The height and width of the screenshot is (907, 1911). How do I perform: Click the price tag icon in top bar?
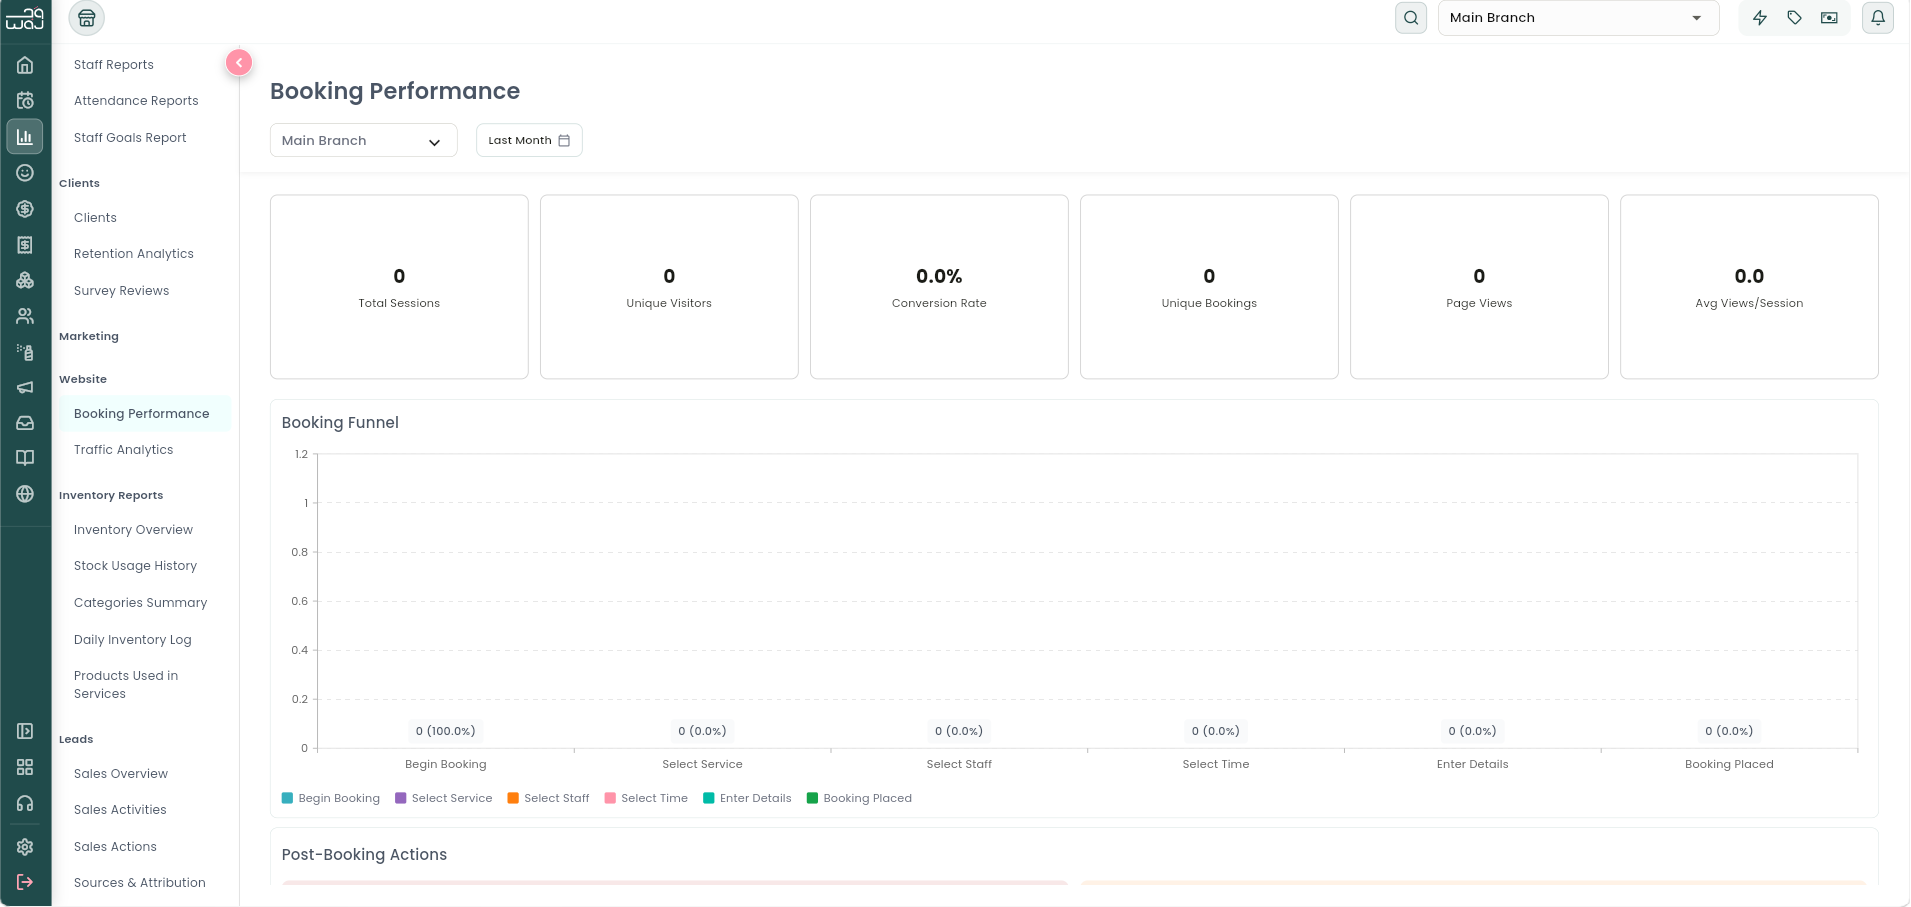pyautogui.click(x=1795, y=18)
